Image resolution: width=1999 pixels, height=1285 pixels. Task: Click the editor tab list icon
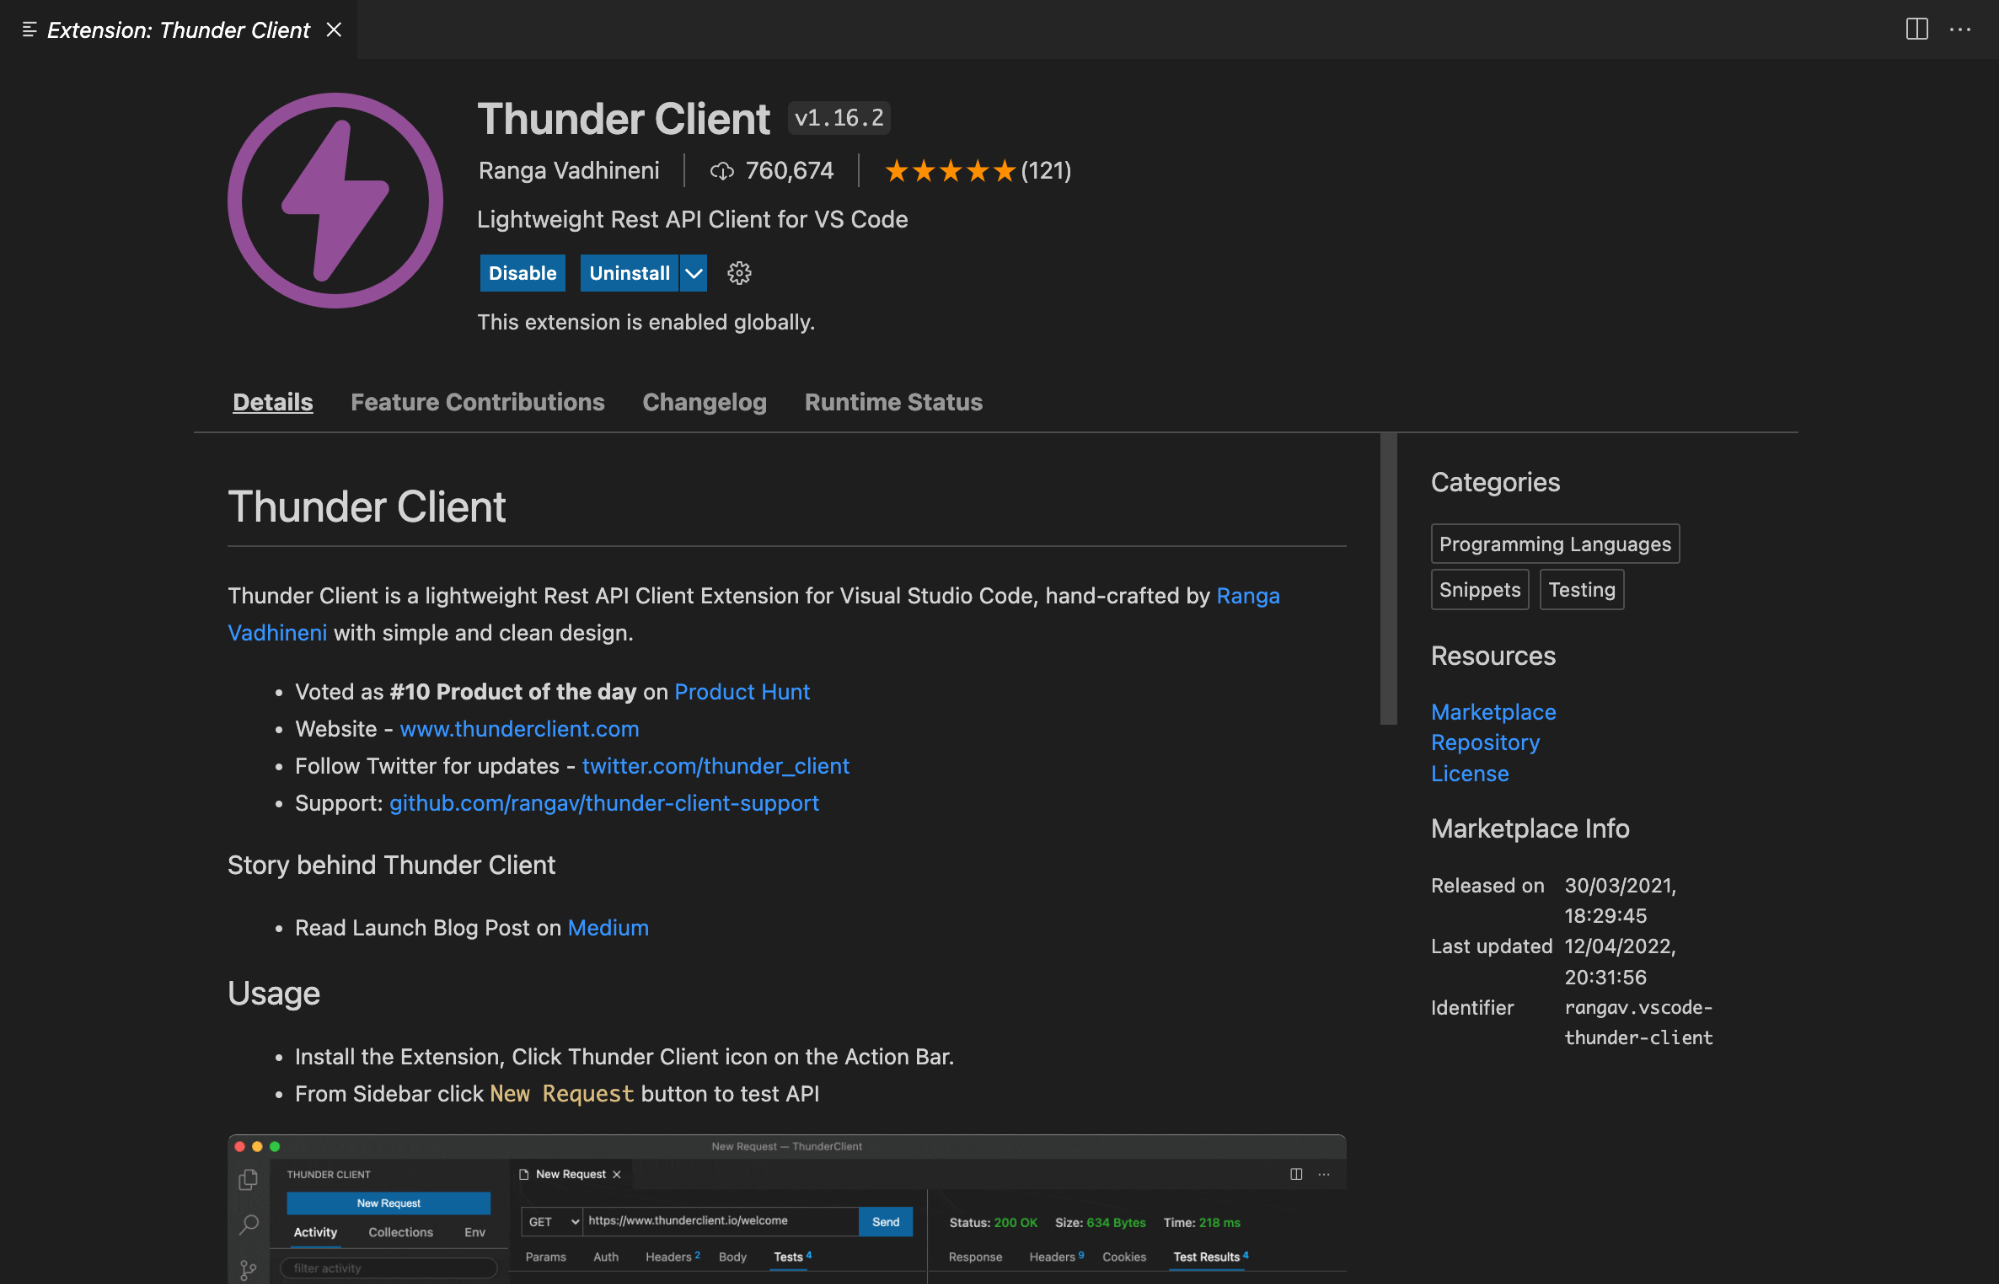29,30
